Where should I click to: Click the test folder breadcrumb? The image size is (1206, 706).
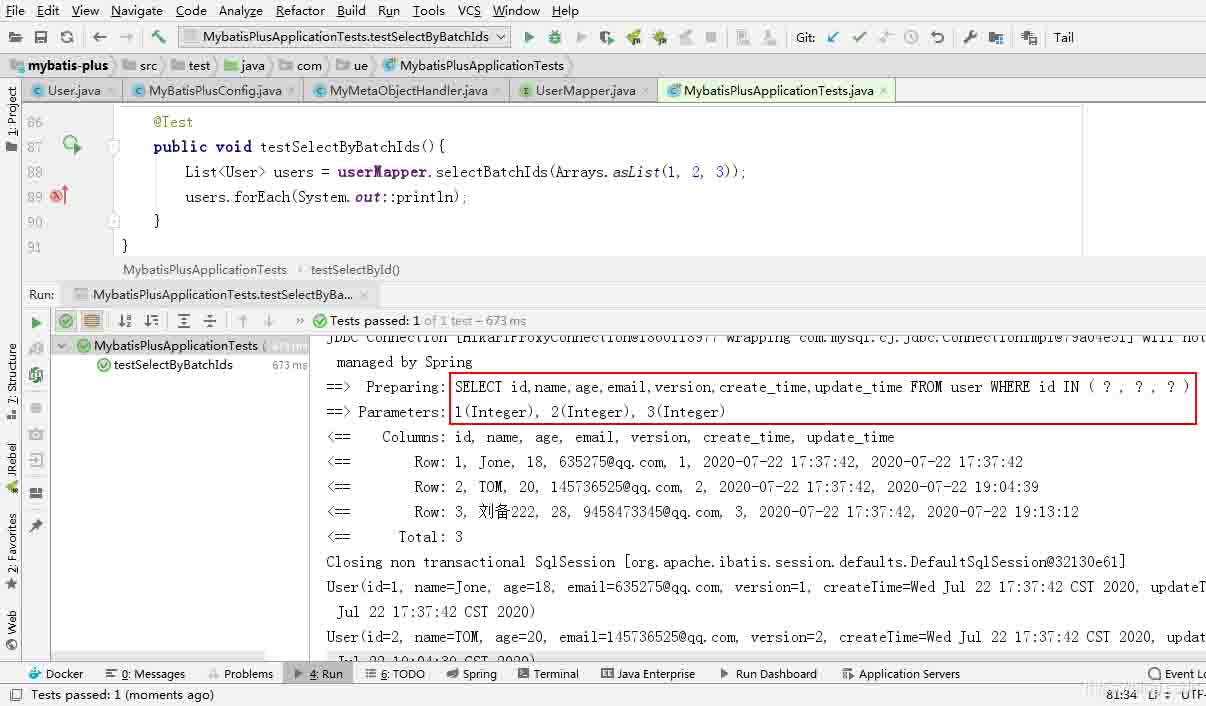(x=190, y=65)
